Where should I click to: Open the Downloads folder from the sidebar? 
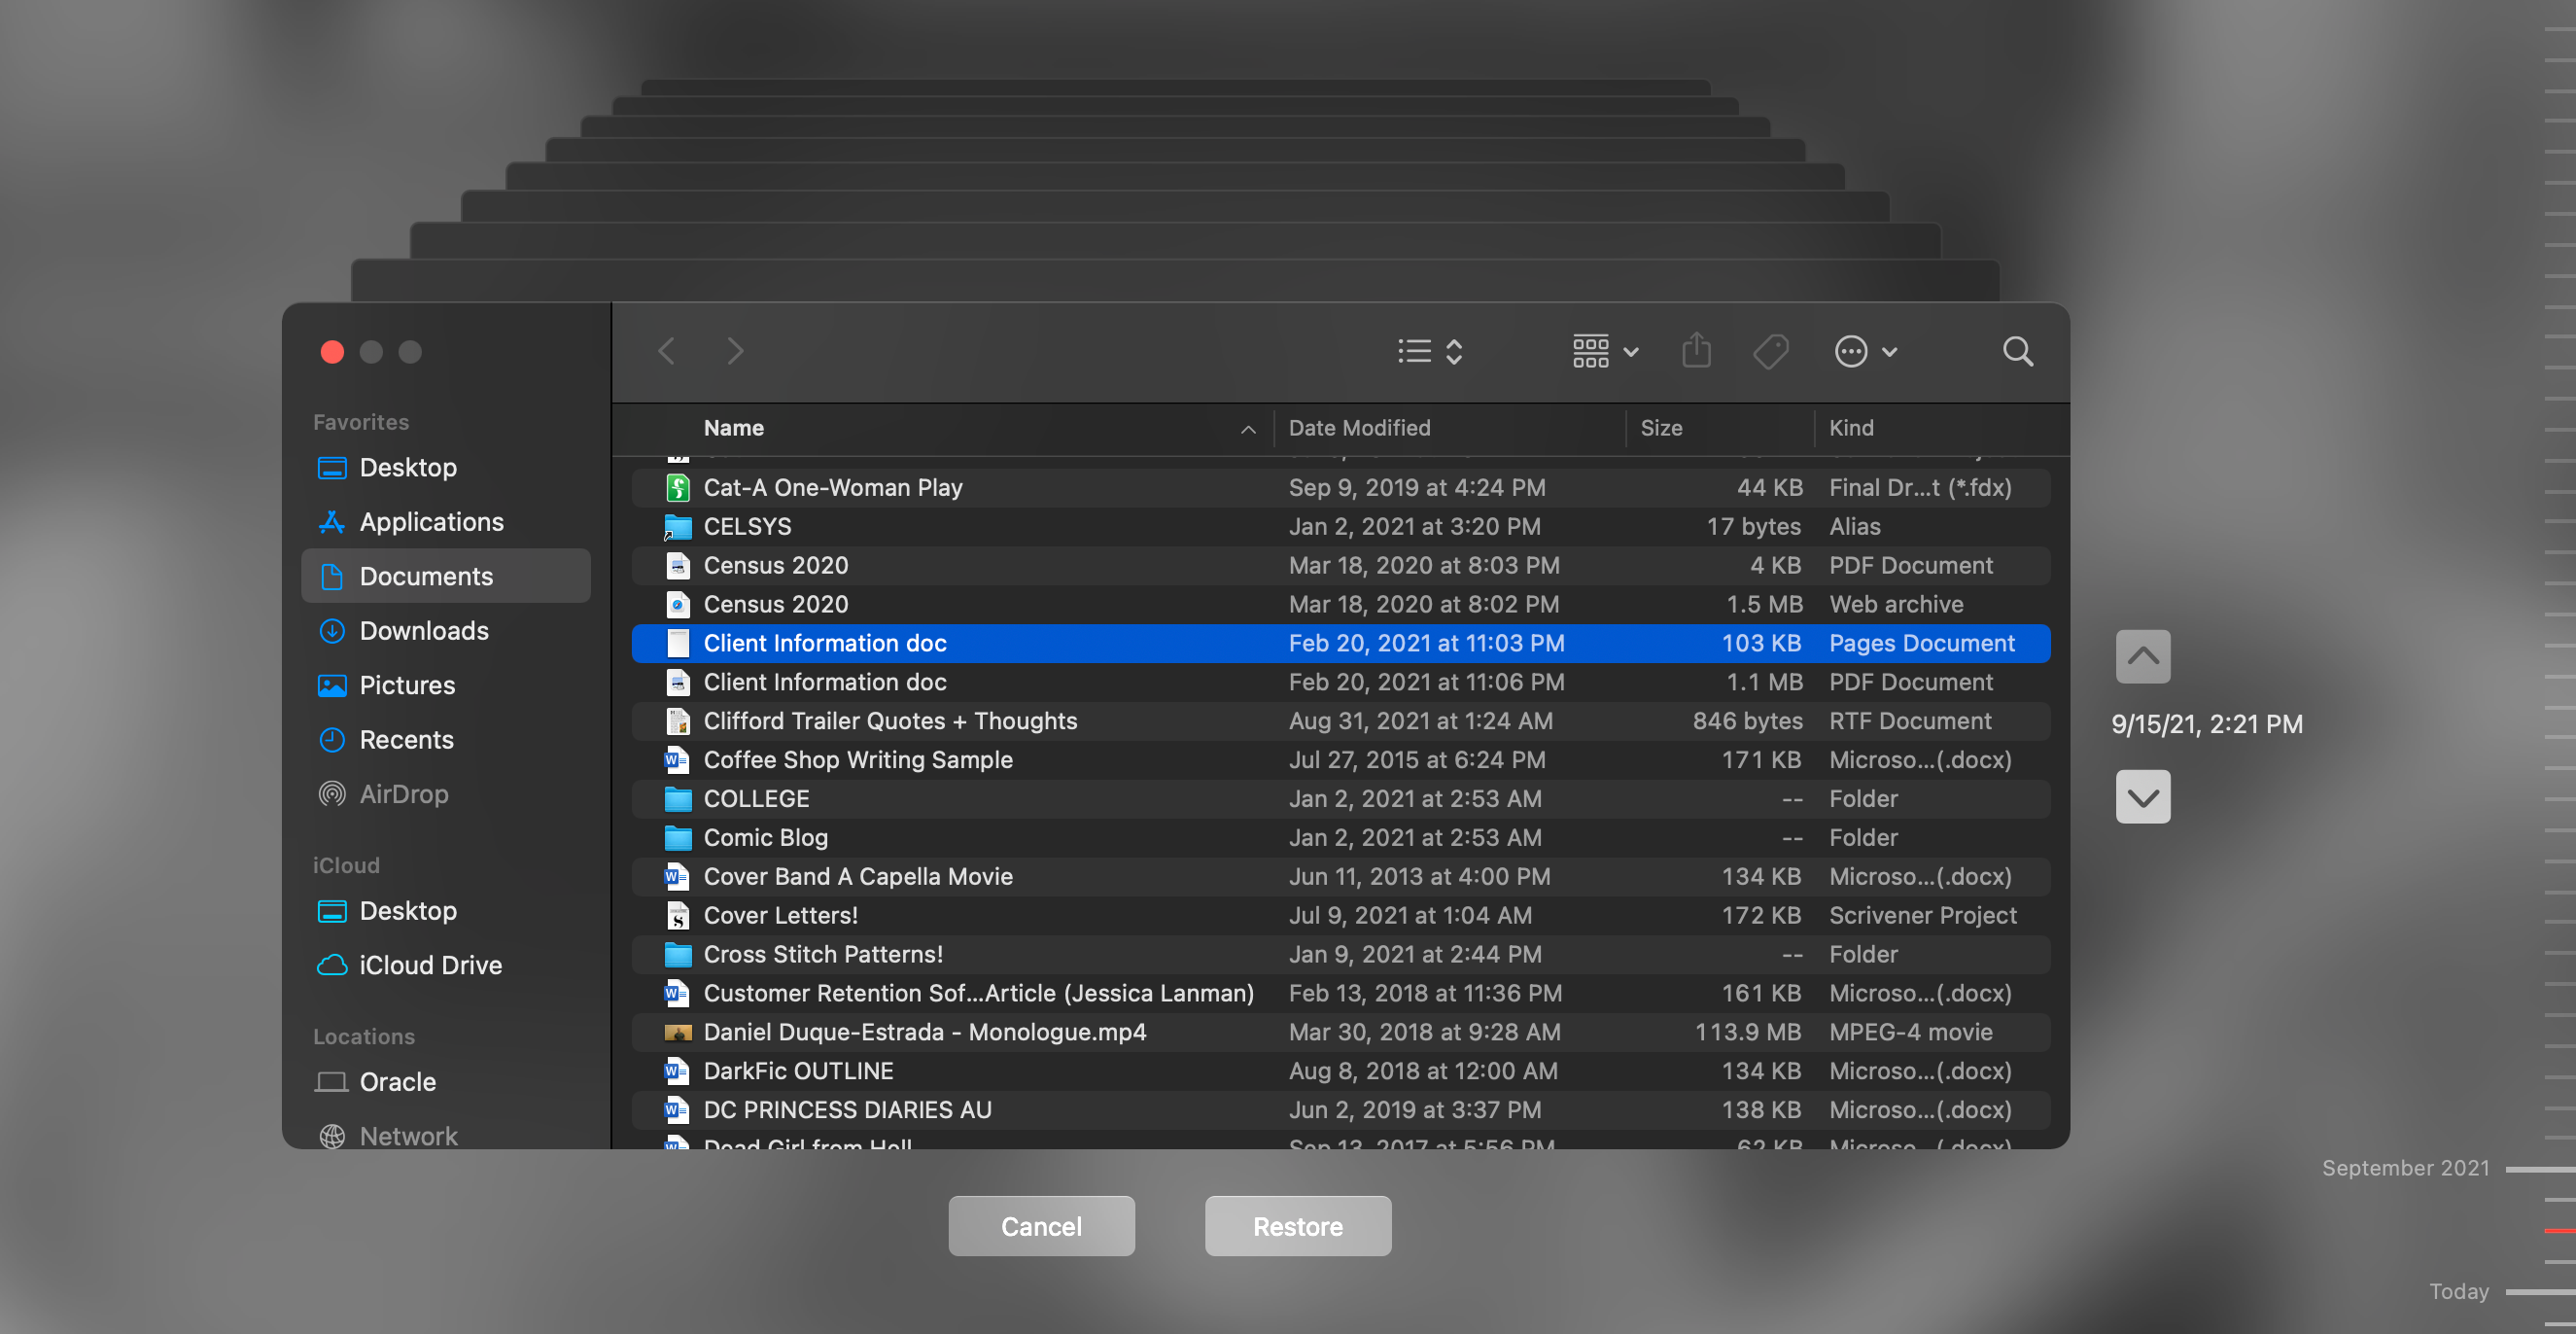pos(421,630)
